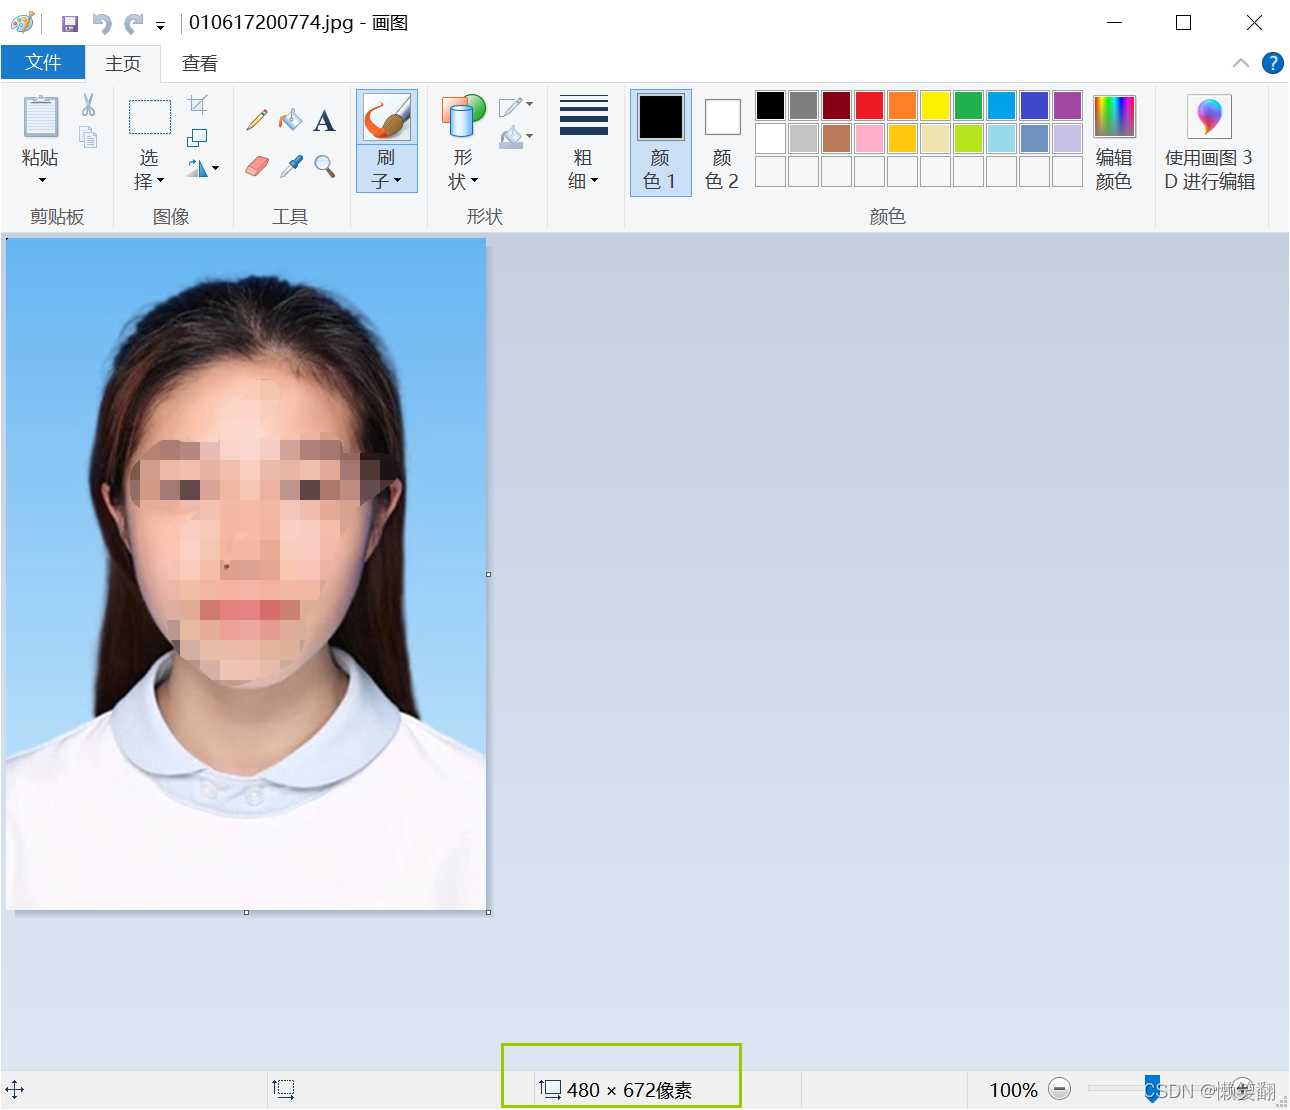Select the Magnifier tool
The image size is (1290, 1110).
pyautogui.click(x=324, y=165)
